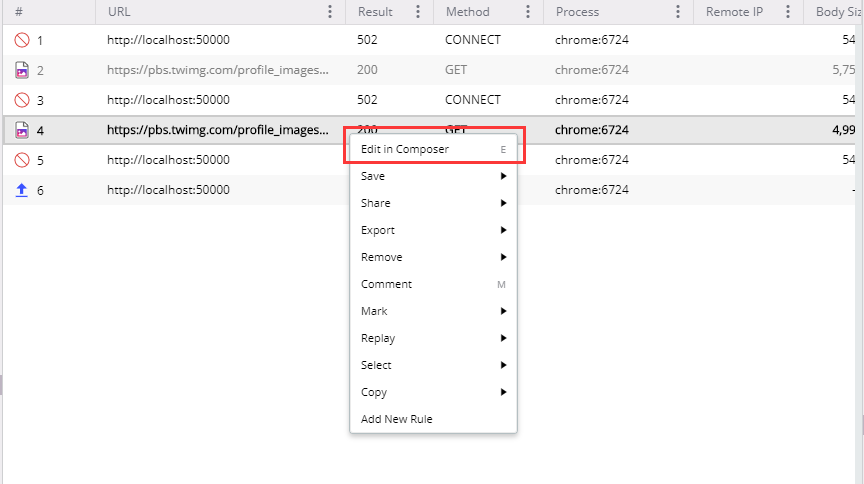
Task: Choose Edit in Composer from context menu
Action: coord(405,149)
